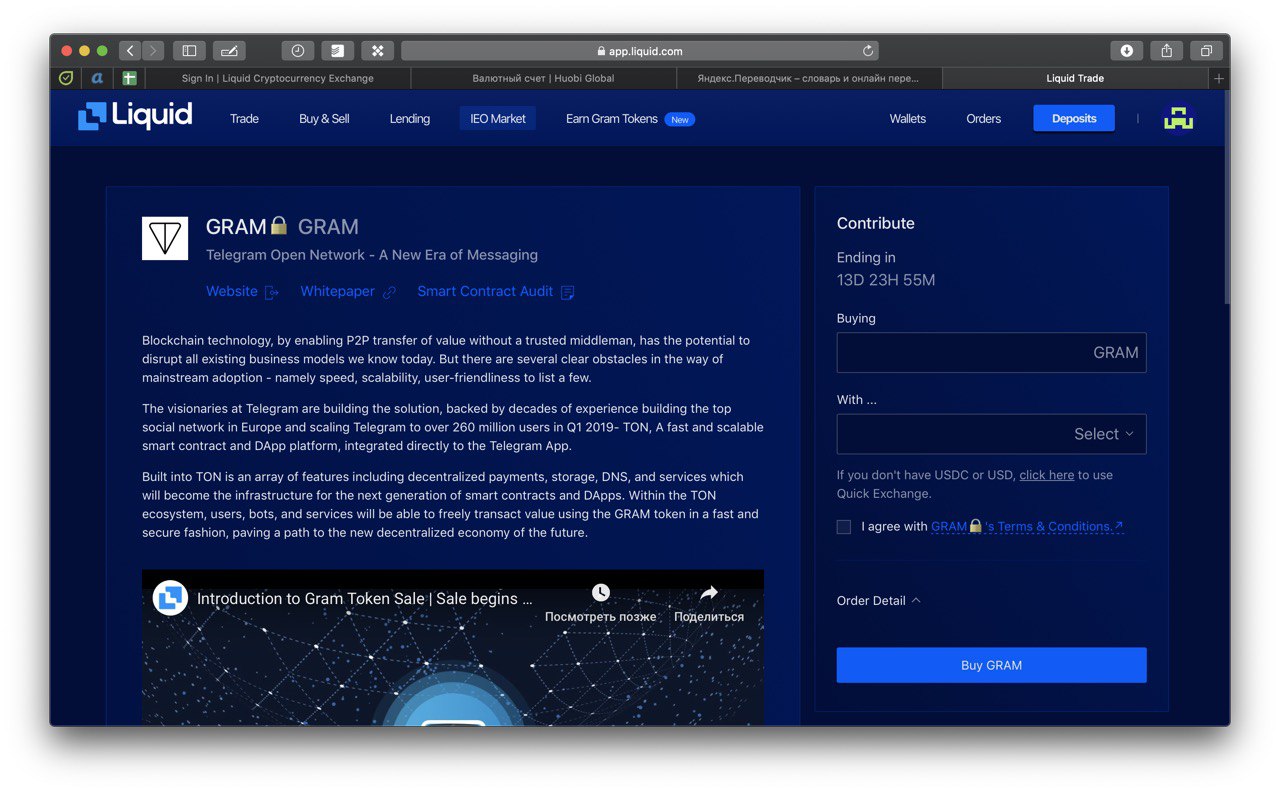Viewport: 1280px width, 792px height.
Task: Reload the page from address bar
Action: click(868, 51)
